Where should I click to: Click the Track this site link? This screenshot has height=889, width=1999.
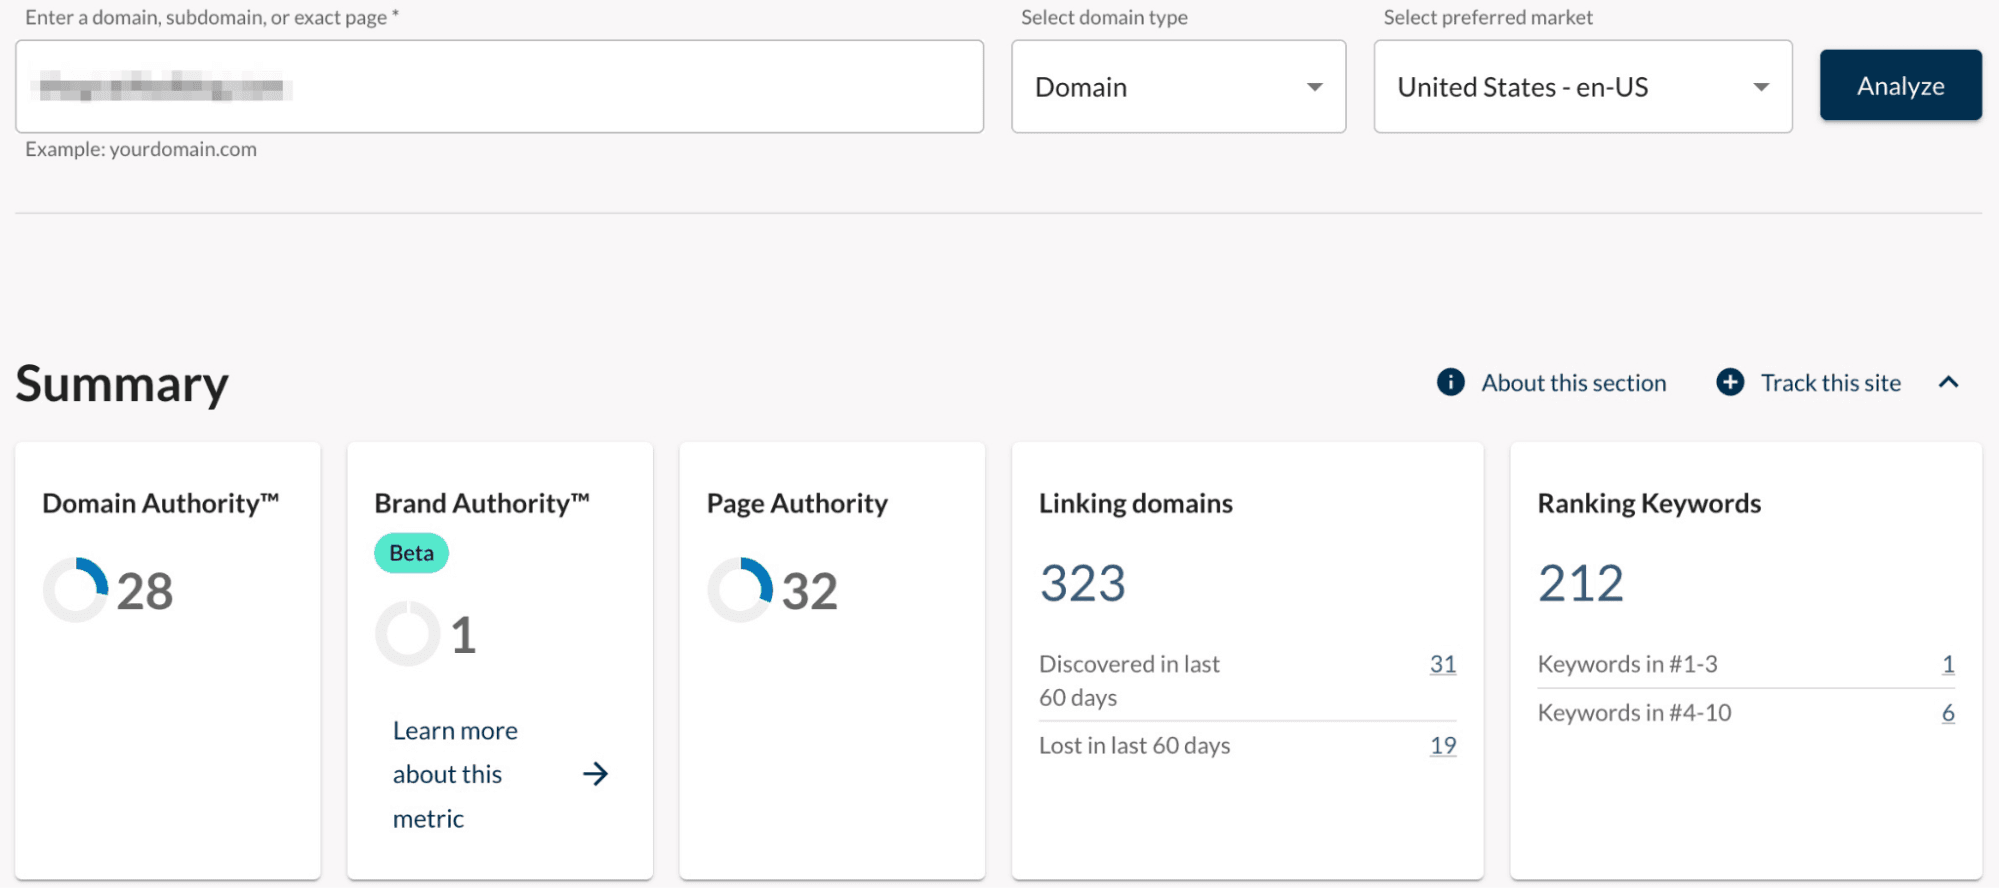pos(1830,383)
